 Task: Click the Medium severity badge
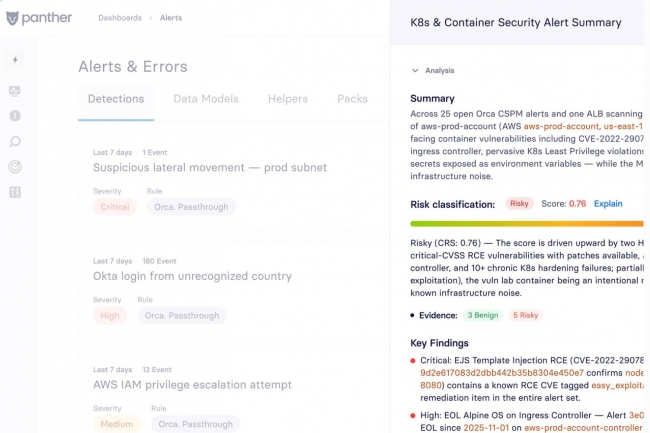click(x=117, y=424)
